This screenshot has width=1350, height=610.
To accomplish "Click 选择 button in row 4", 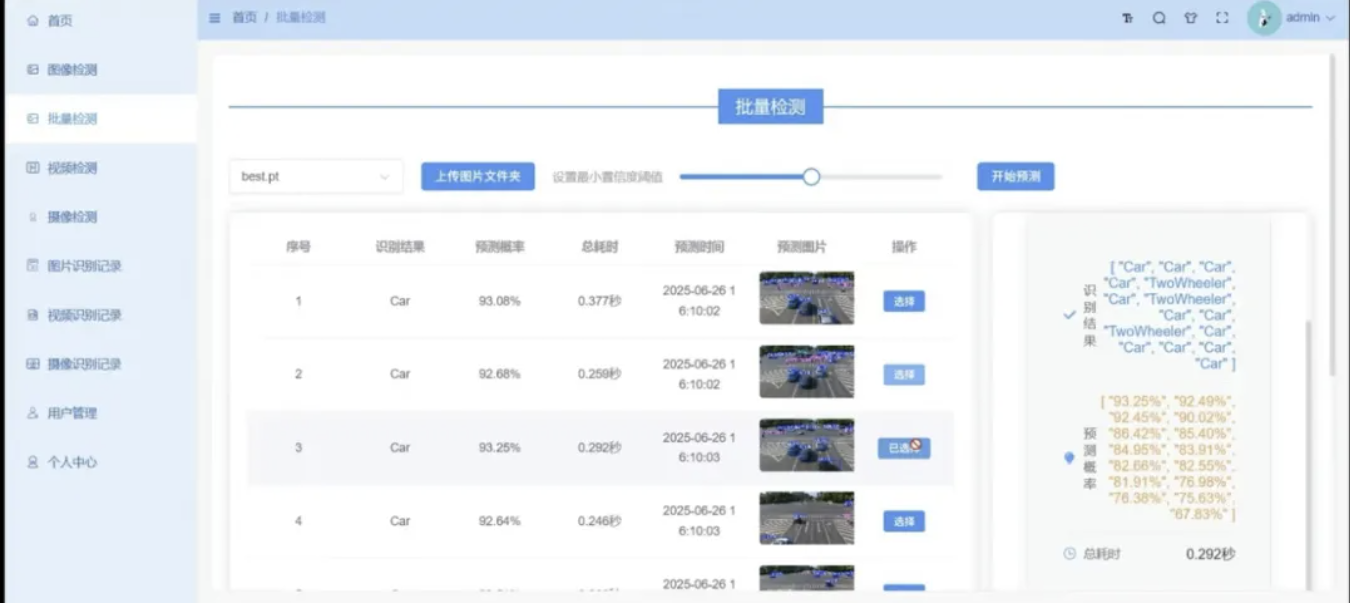I will (x=904, y=521).
